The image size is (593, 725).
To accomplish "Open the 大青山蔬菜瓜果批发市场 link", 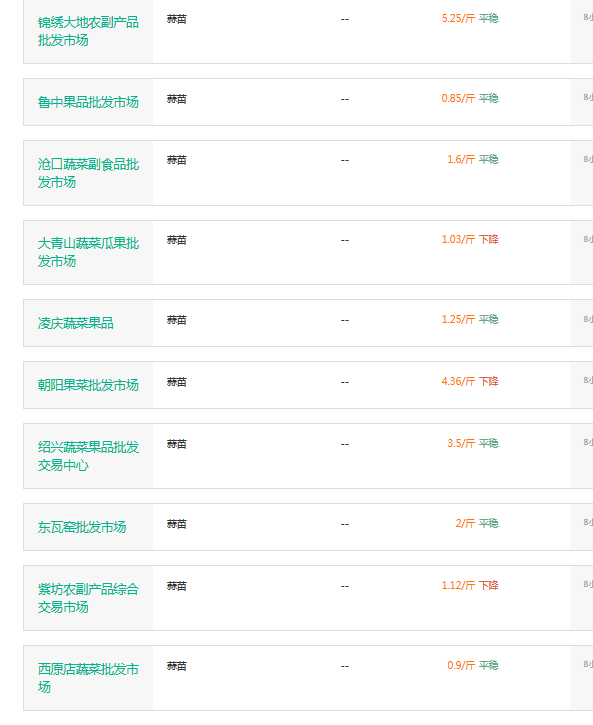I will pos(88,252).
